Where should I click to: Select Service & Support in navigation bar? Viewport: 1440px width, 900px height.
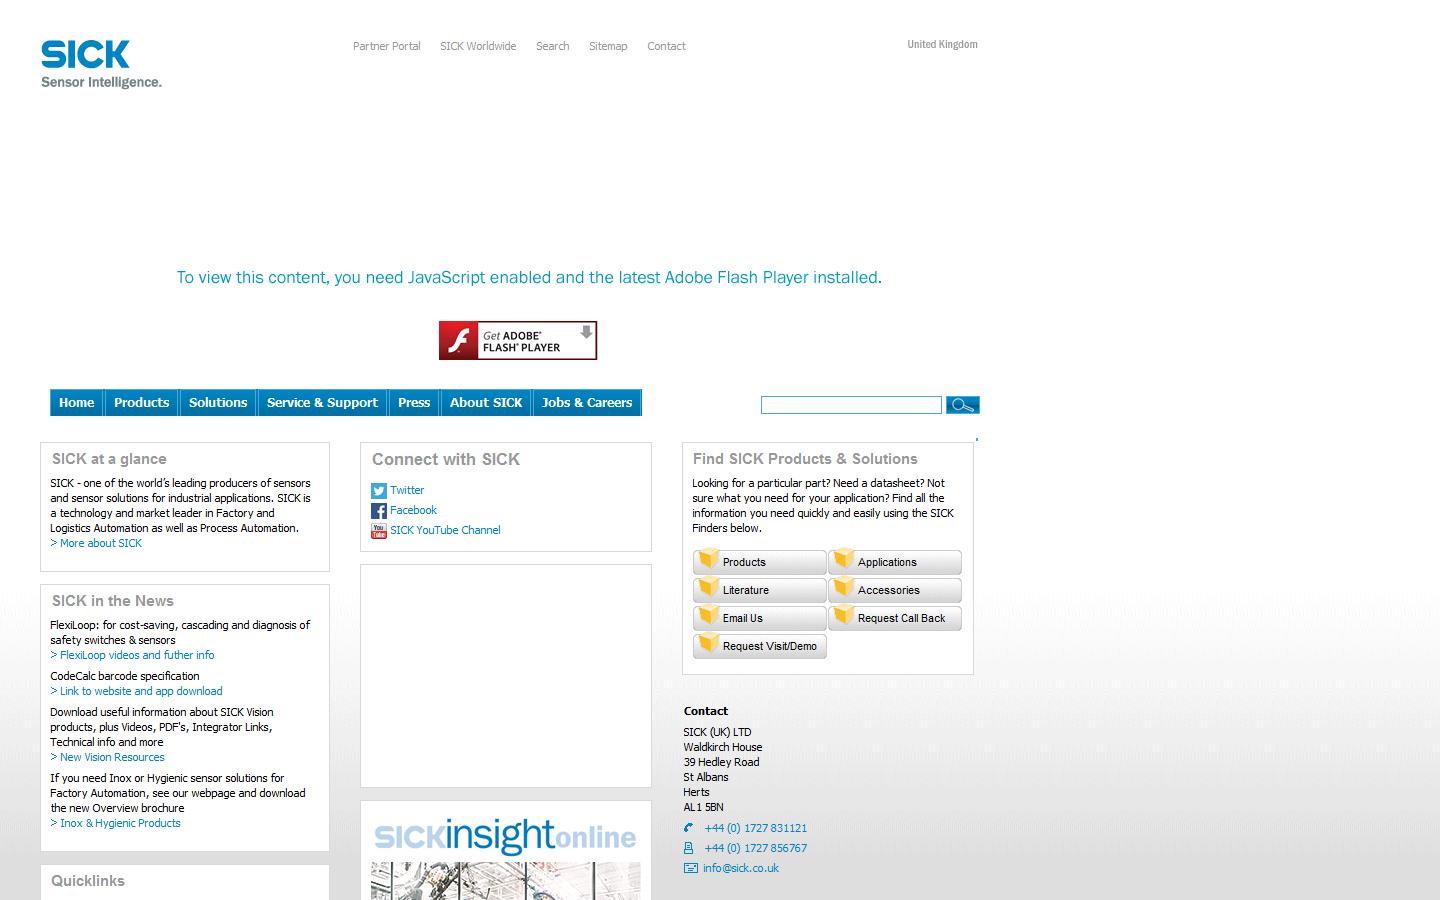click(322, 403)
